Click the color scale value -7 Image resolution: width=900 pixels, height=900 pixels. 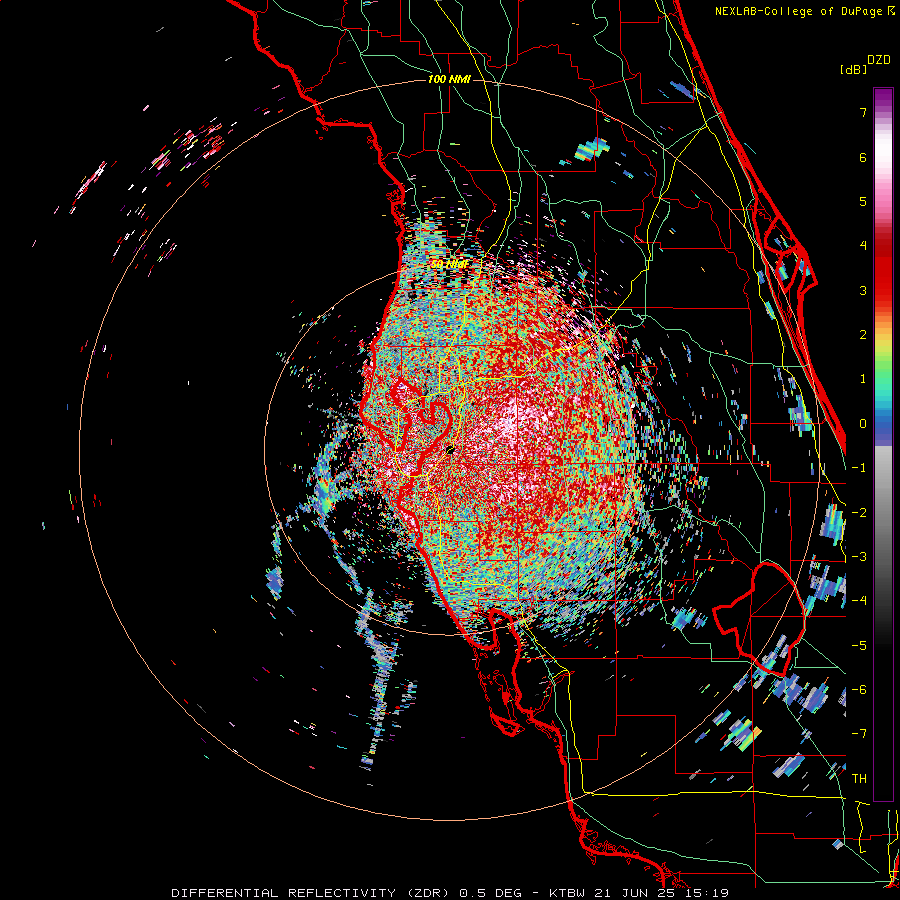(859, 734)
